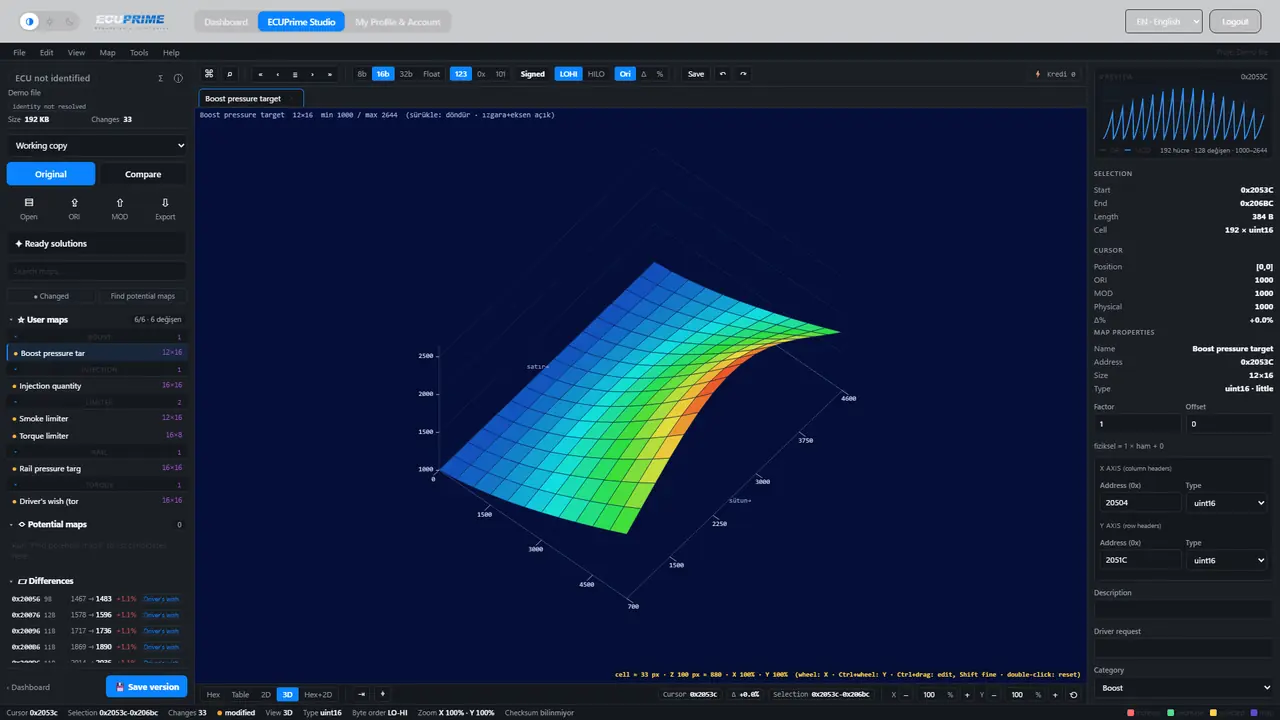Reset zoom with circular arrow icon
Screen dimensions: 1280x720
[1074, 695]
